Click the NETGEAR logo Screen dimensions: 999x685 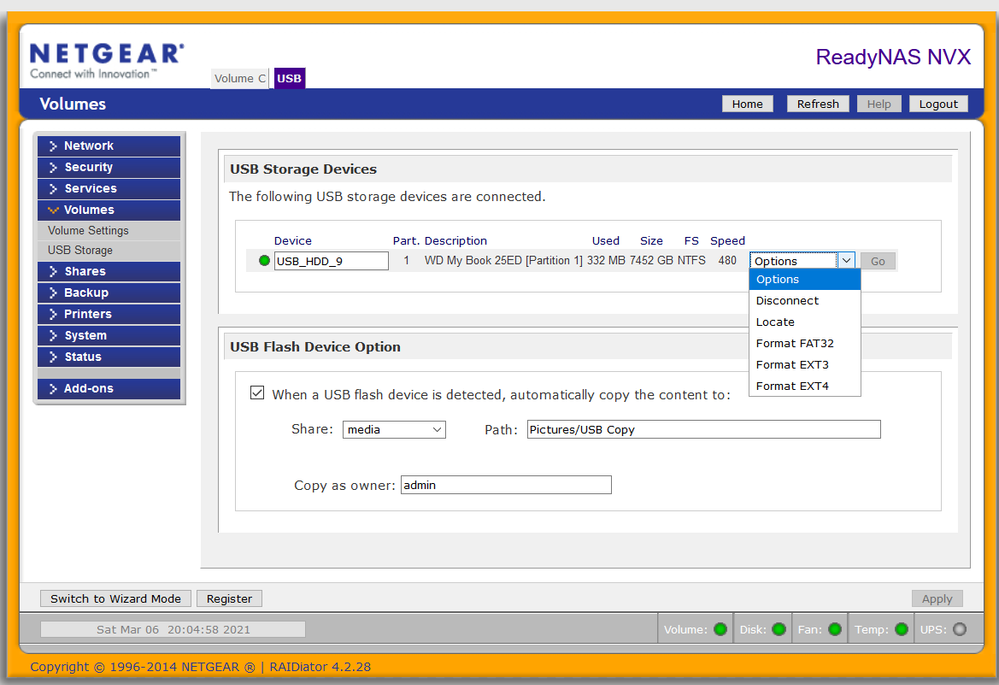pyautogui.click(x=106, y=59)
